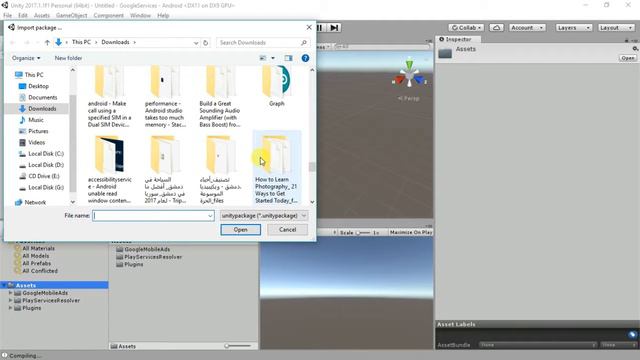640x360 pixels.
Task: Click the Search Downloads field
Action: click(262, 42)
